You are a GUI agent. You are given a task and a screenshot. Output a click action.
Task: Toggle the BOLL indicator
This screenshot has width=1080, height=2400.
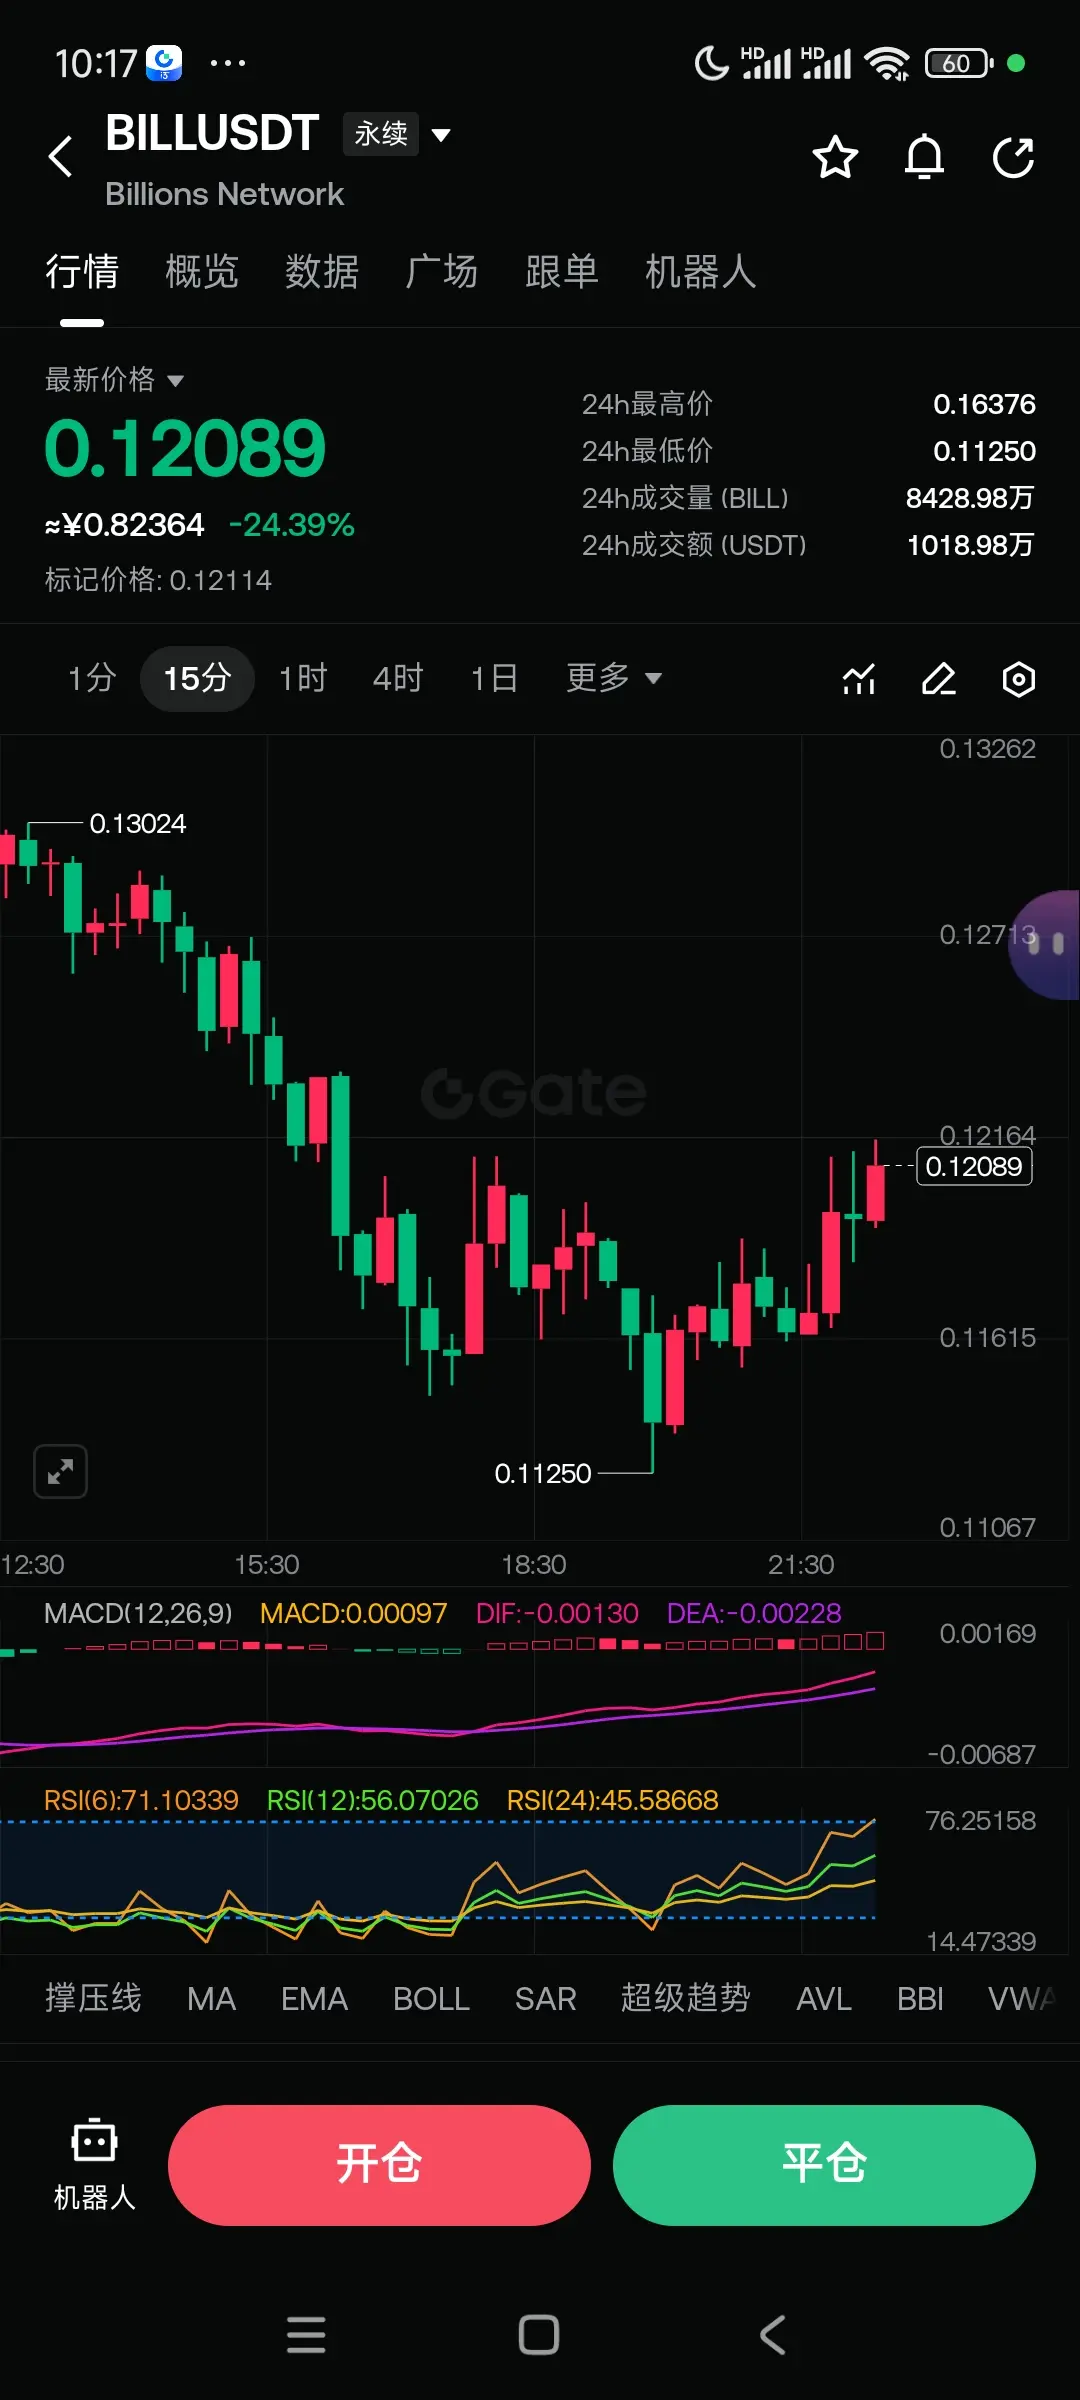click(431, 1998)
